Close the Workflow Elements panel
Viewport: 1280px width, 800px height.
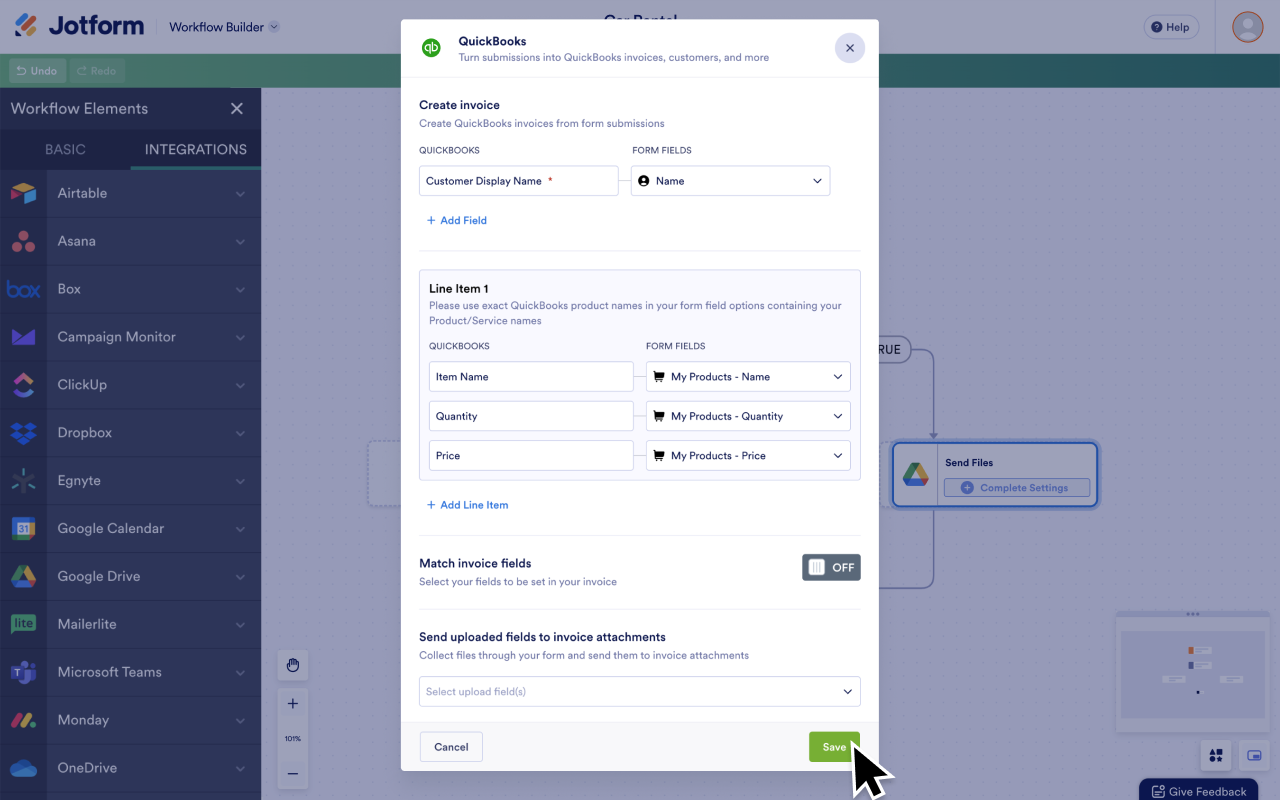237,108
